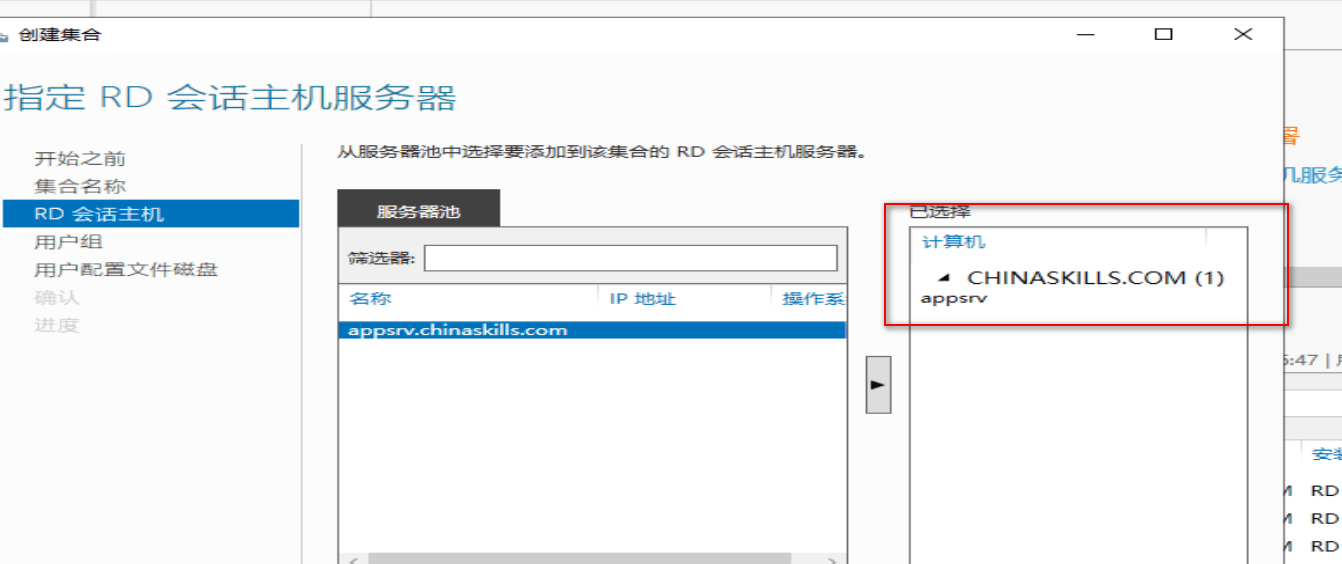Click the right arrow button to add server

878,384
